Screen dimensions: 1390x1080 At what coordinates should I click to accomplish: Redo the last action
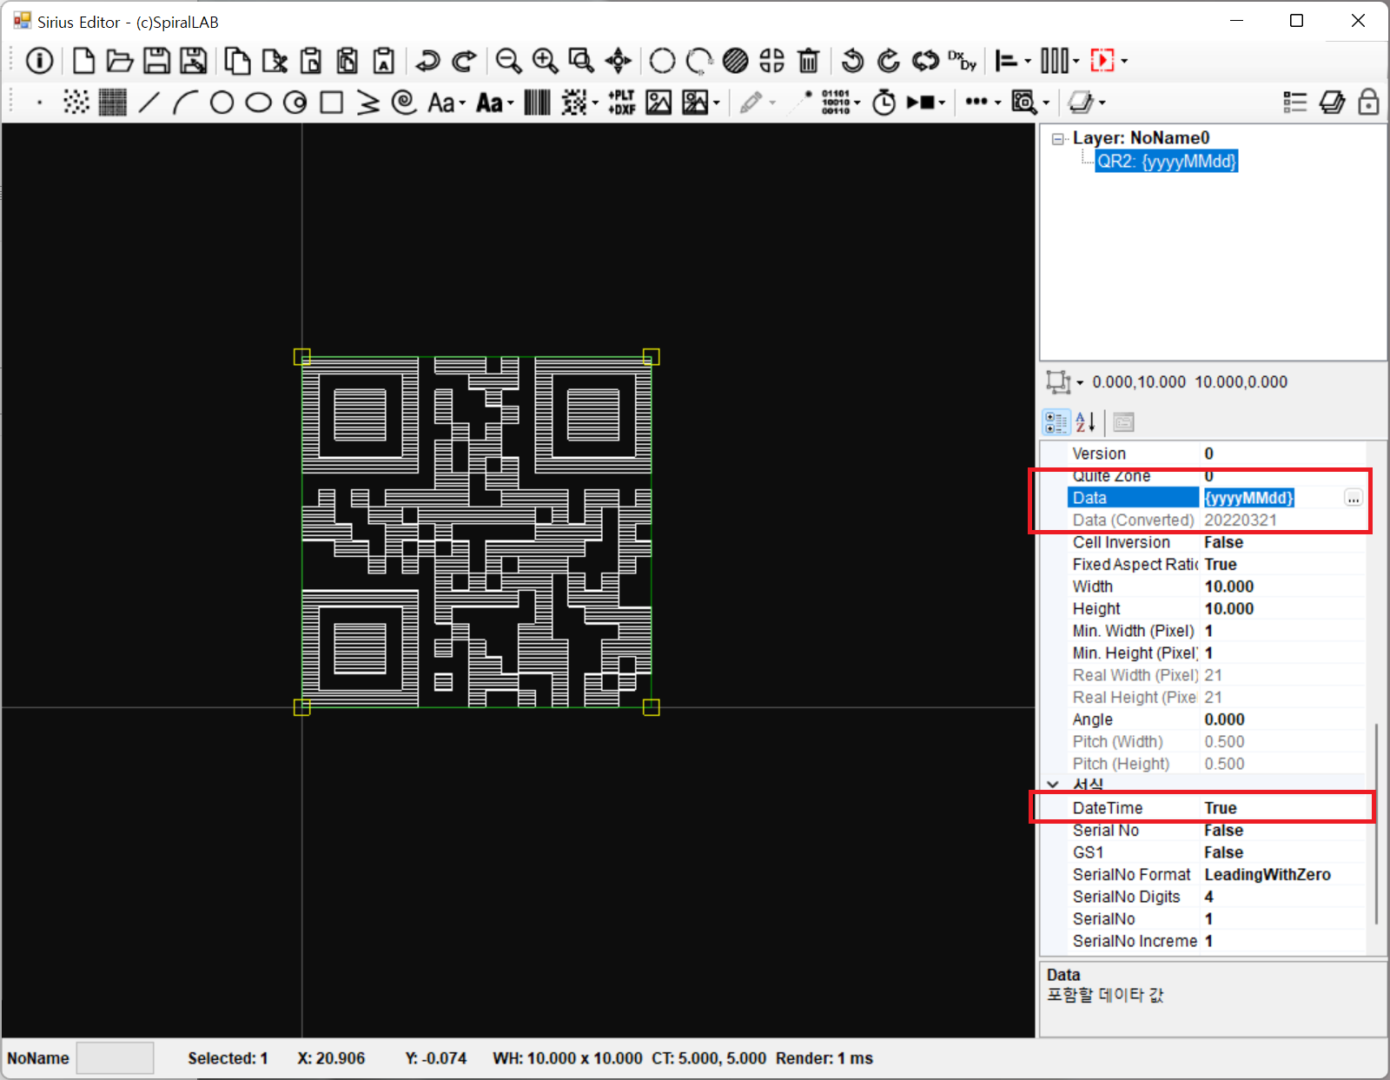464,61
